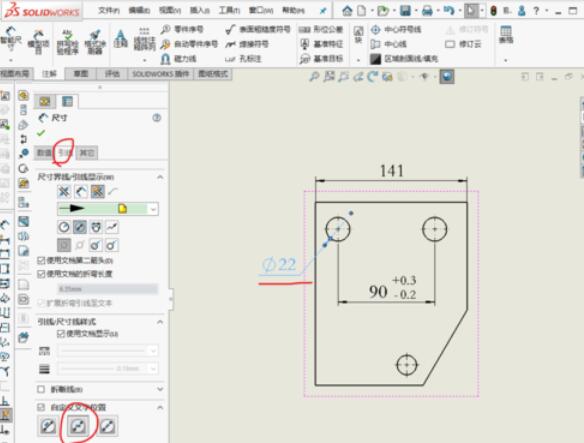This screenshot has height=443, width=584.
Task: Select the Ø22 dimension text in drawing
Action: [279, 265]
